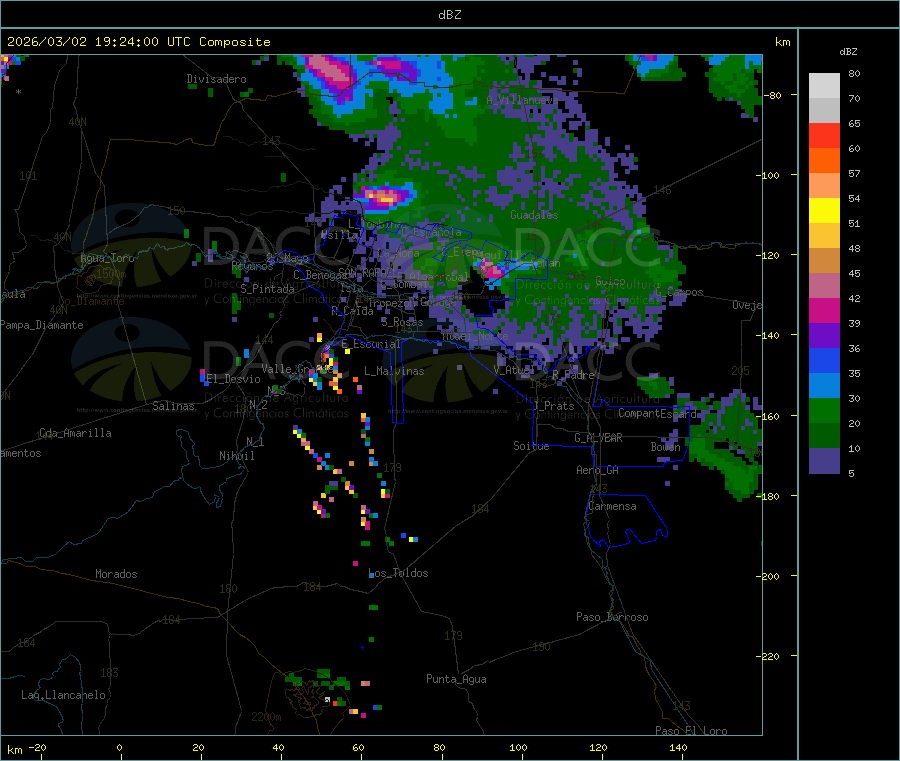The height and width of the screenshot is (761, 900).
Task: Select the magenta 39-42 dBZ legend swatch
Action: (824, 310)
